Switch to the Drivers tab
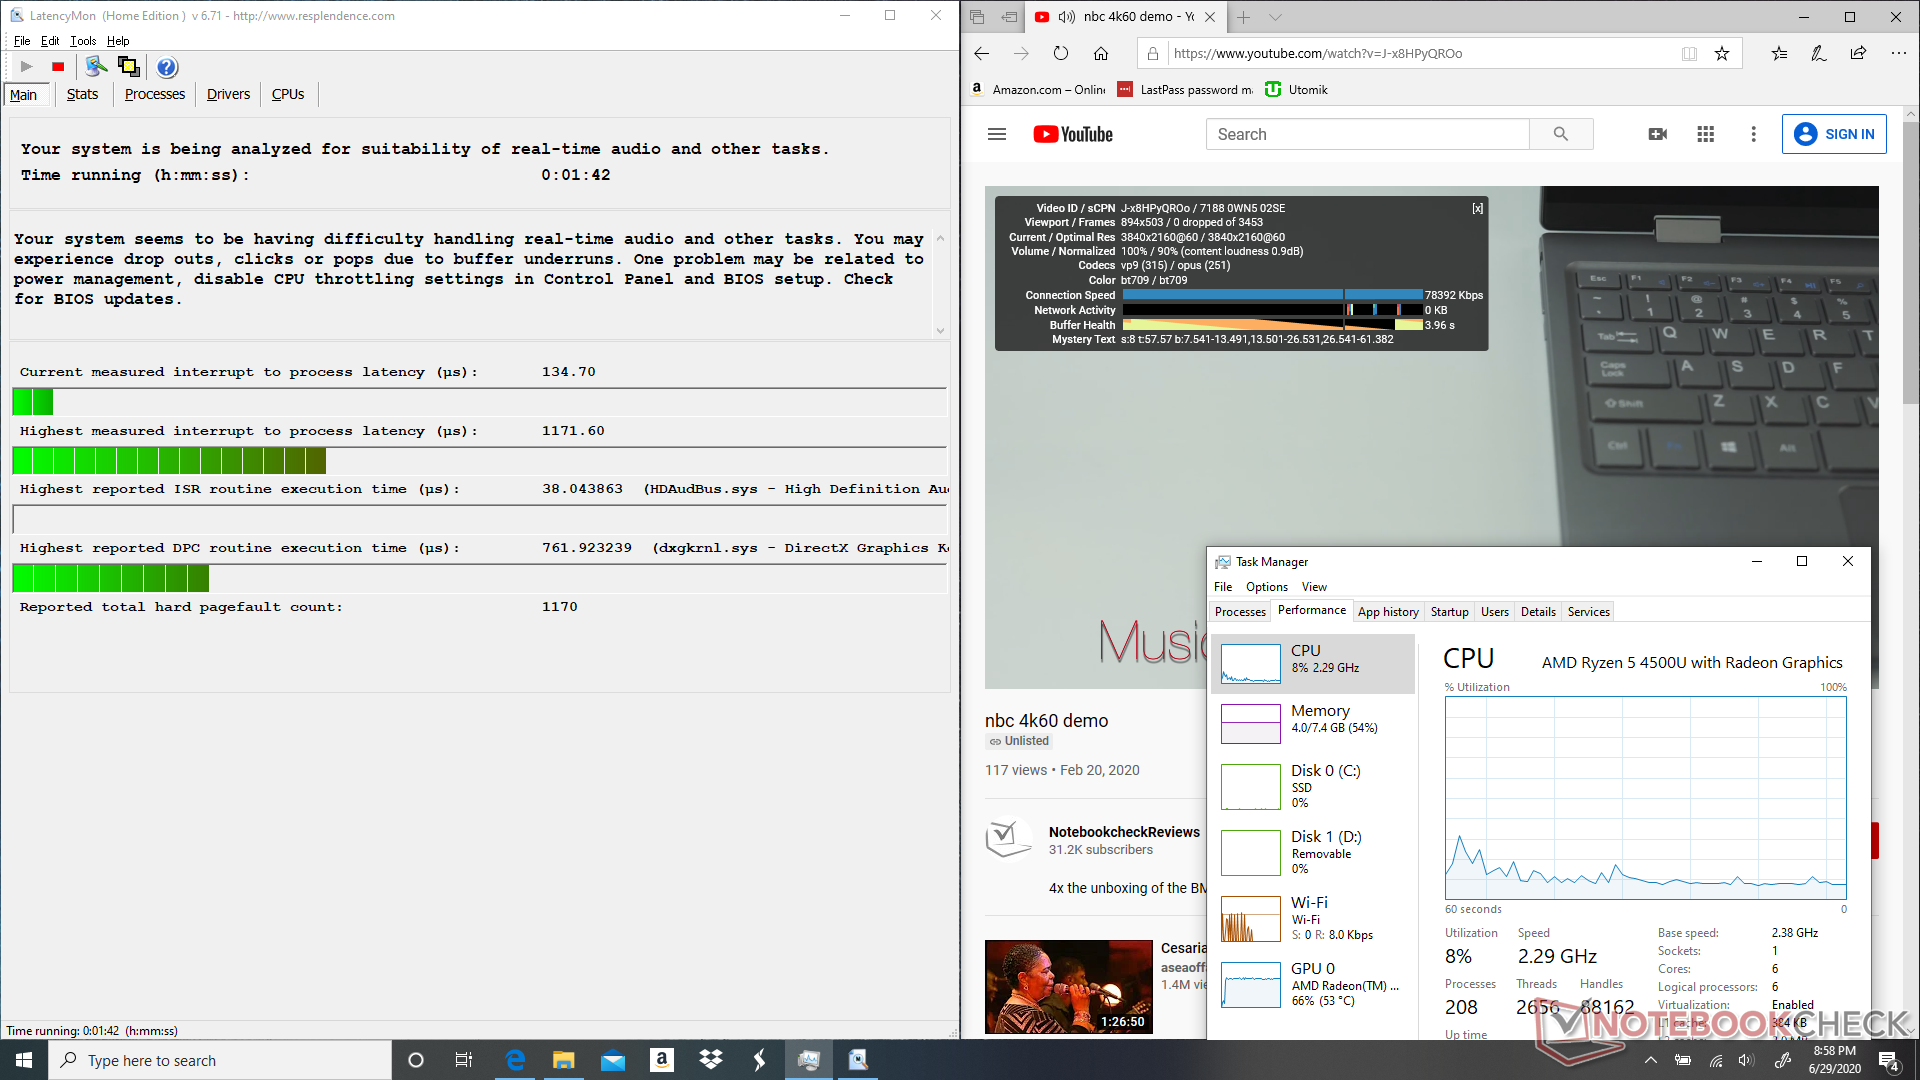Image resolution: width=1920 pixels, height=1080 pixels. [x=228, y=94]
